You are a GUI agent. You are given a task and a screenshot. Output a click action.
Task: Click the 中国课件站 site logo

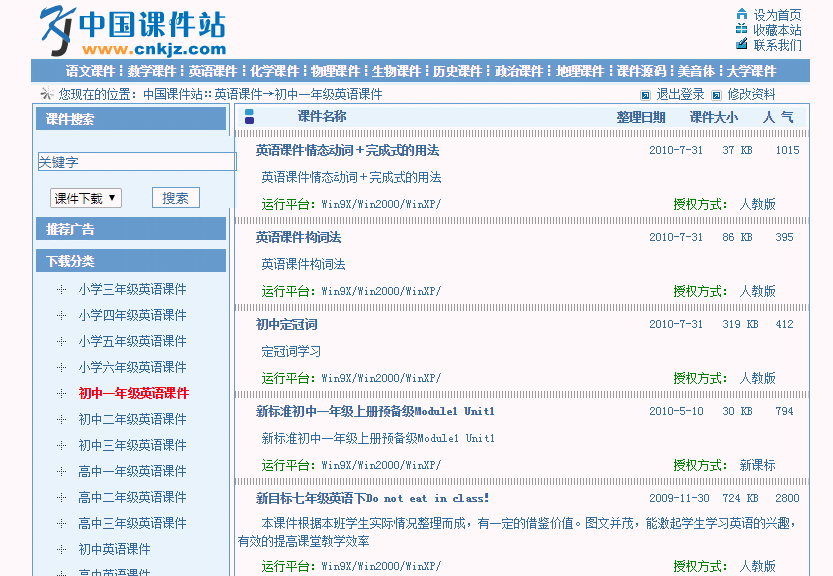[133, 31]
